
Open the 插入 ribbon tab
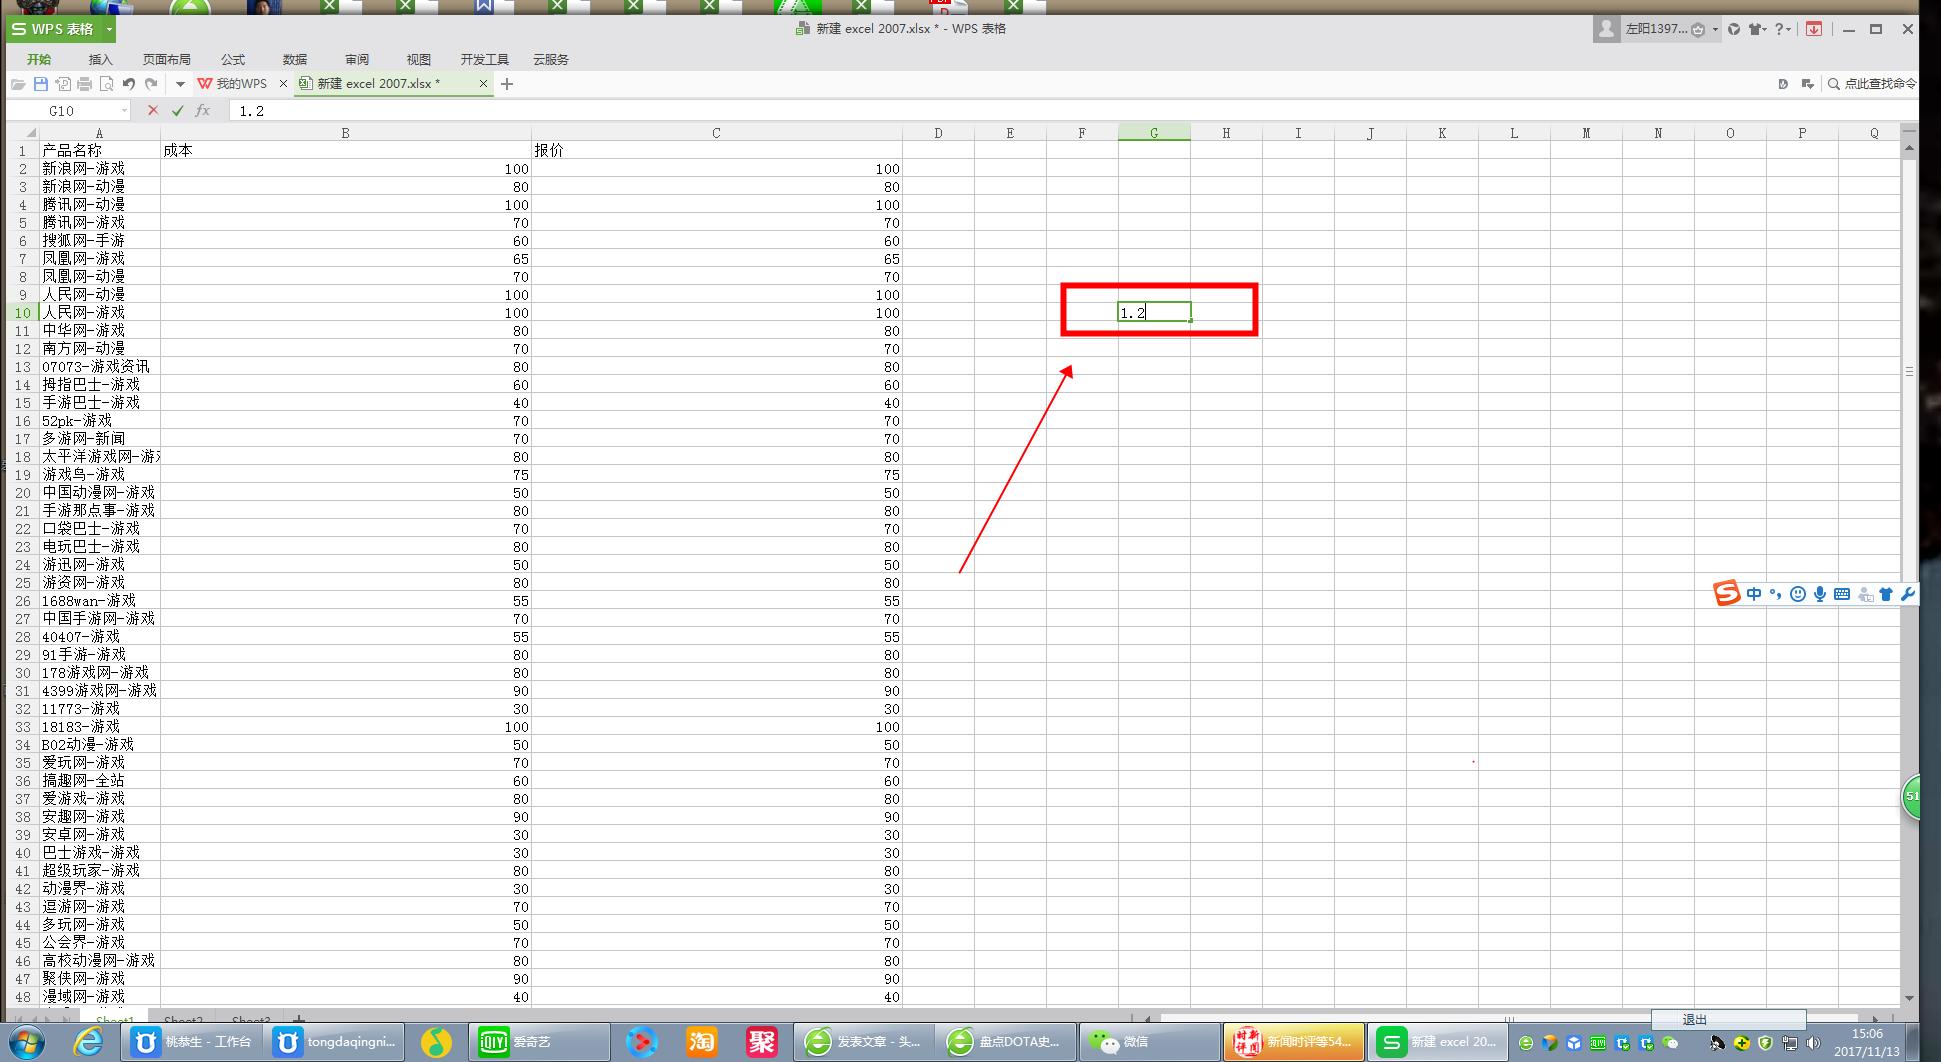click(x=100, y=59)
